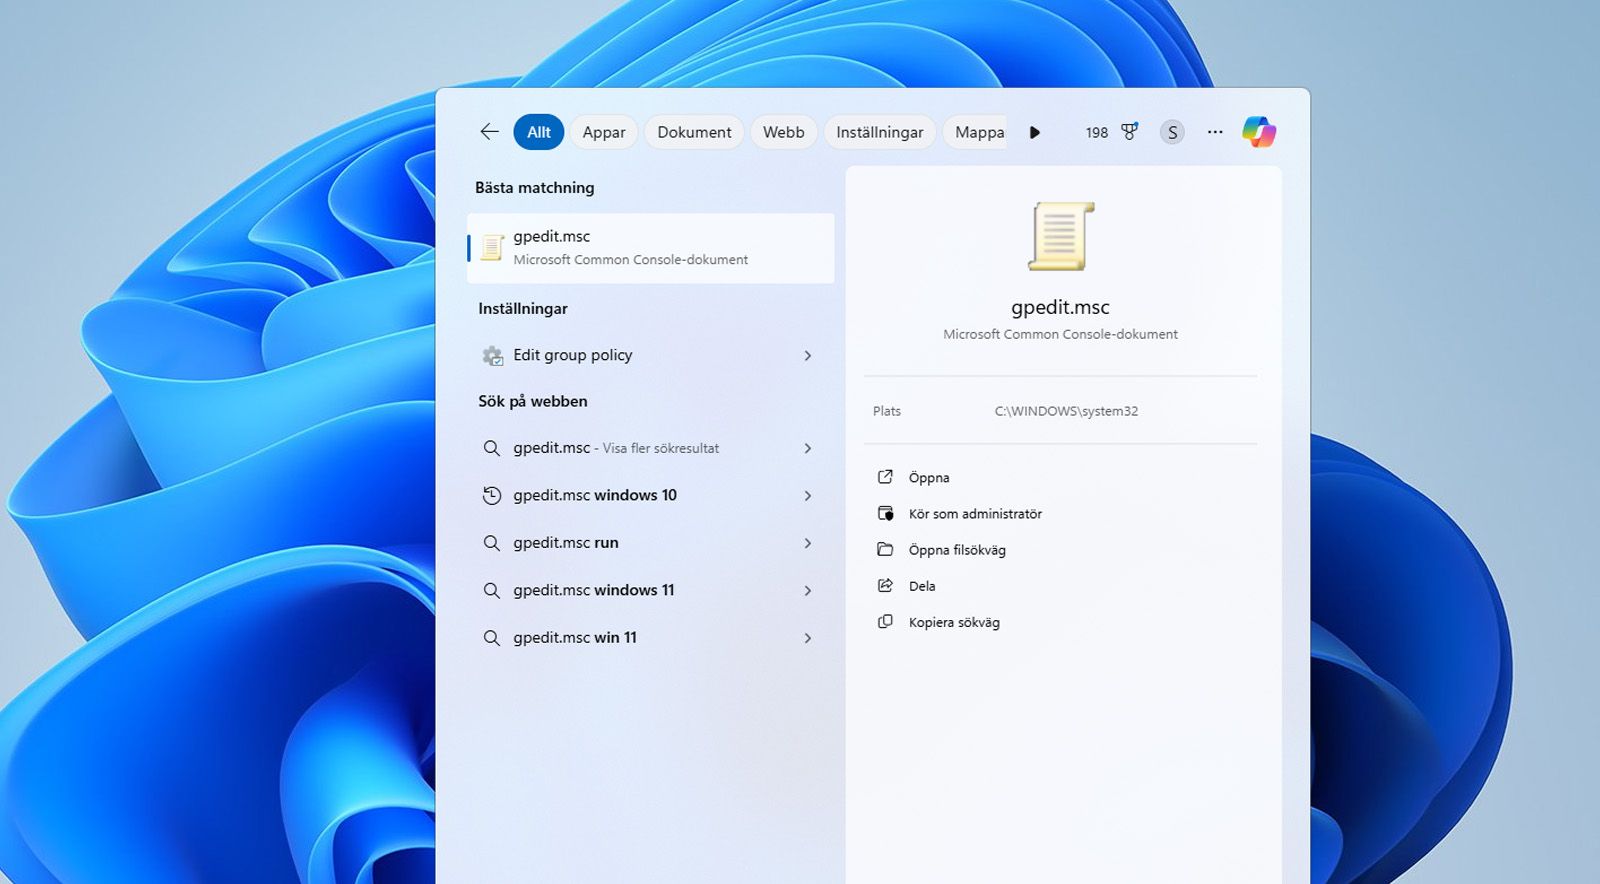Click the large gpedit.msc document icon
This screenshot has height=884, width=1600.
1061,236
